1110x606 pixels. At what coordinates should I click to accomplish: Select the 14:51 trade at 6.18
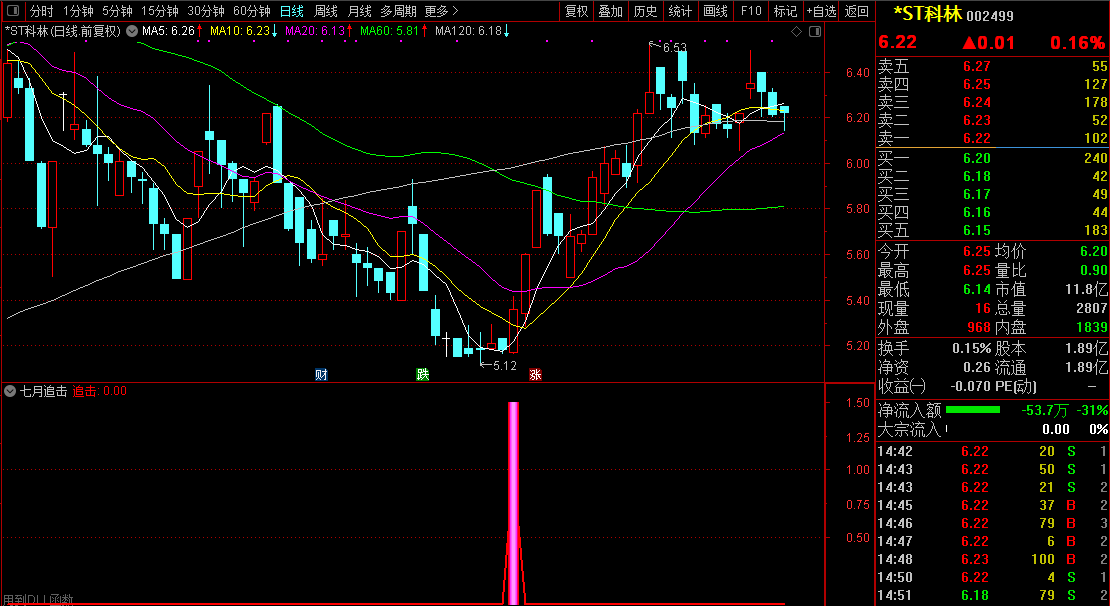(992, 595)
